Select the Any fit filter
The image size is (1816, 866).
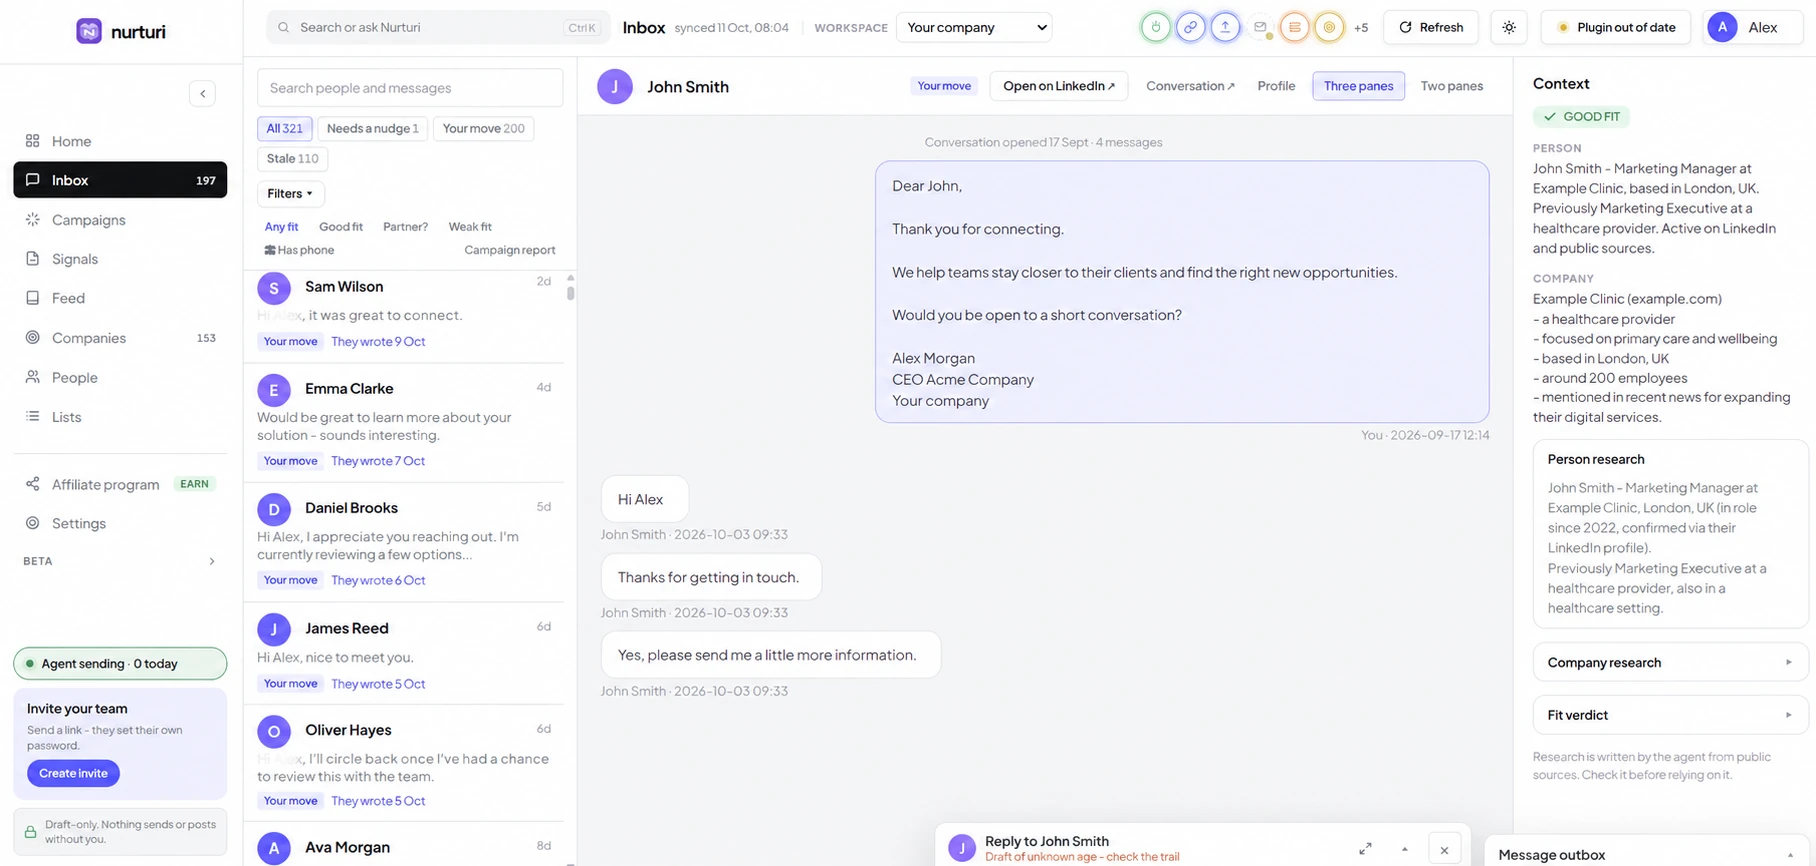click(x=282, y=227)
